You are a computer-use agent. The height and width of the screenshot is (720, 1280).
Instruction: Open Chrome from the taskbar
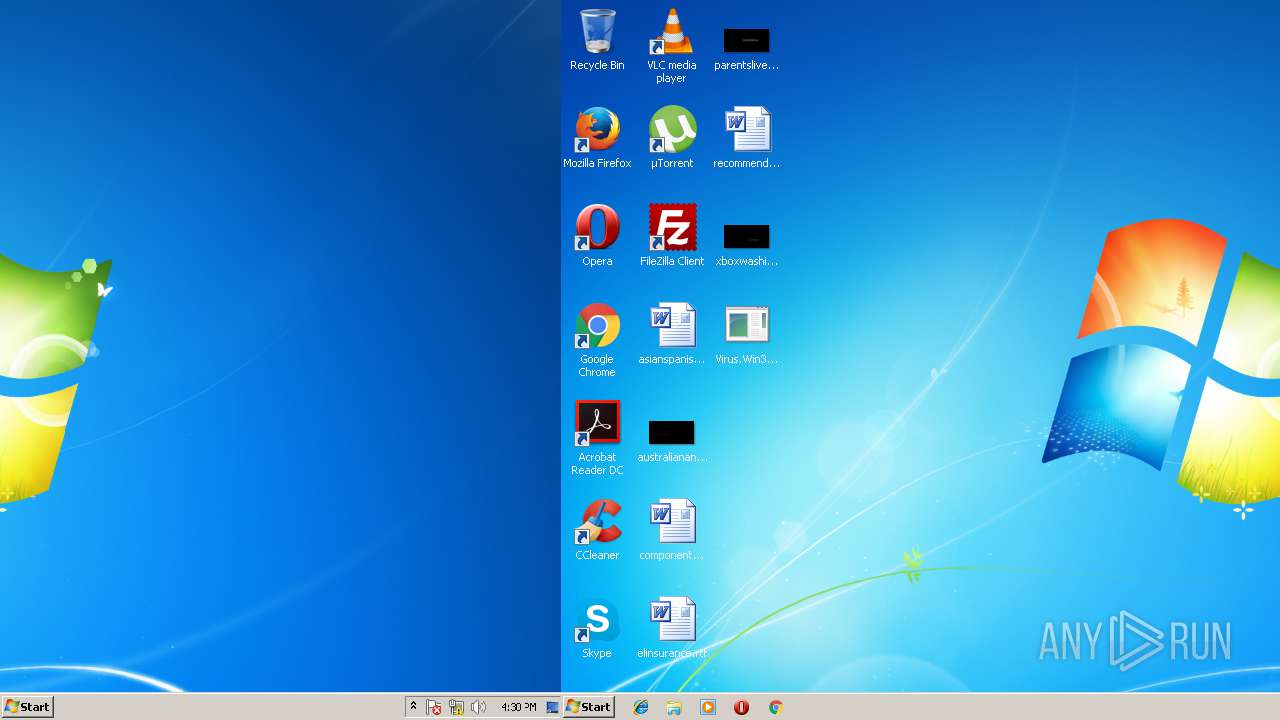click(775, 707)
